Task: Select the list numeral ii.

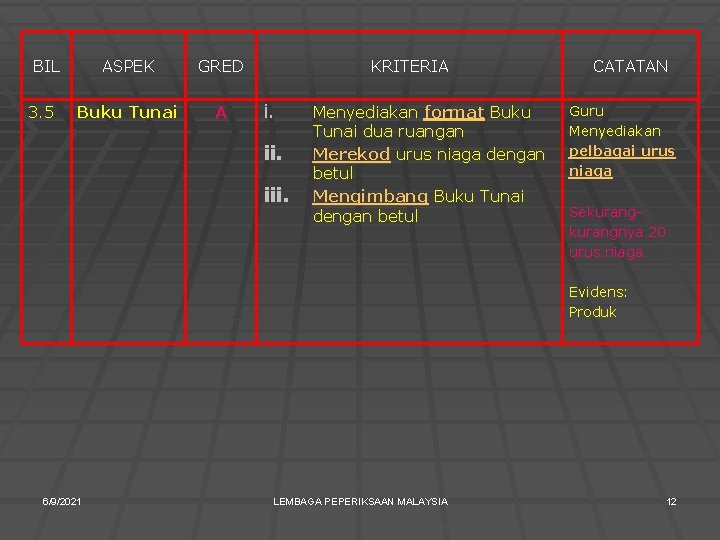Action: coord(273,153)
